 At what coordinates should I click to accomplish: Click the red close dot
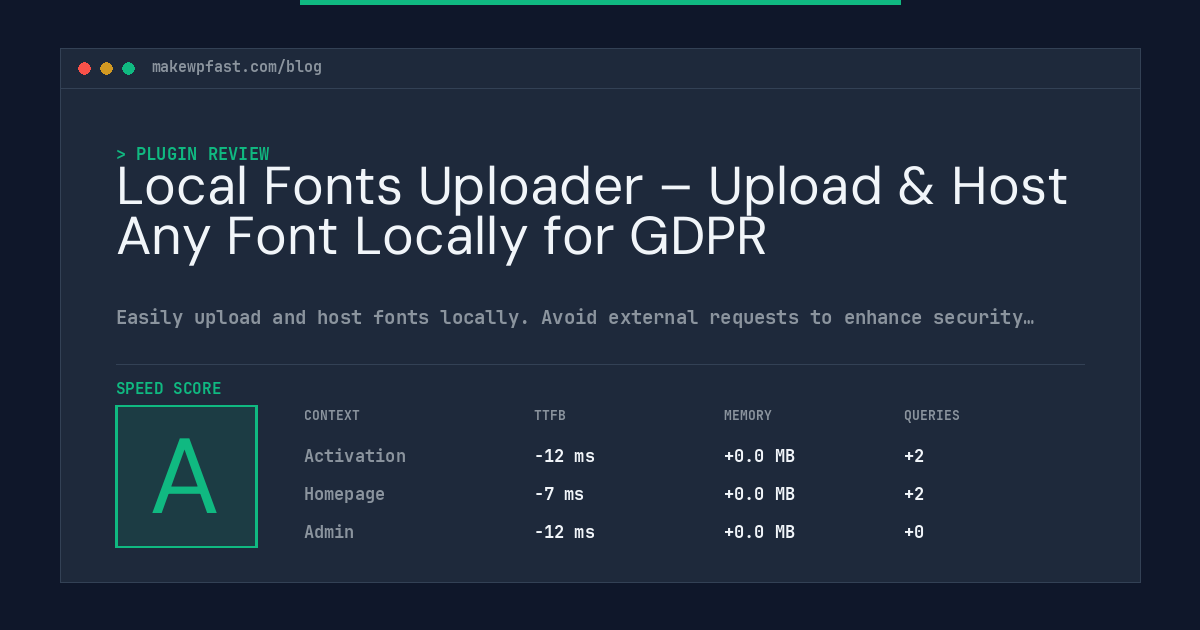[x=84, y=68]
